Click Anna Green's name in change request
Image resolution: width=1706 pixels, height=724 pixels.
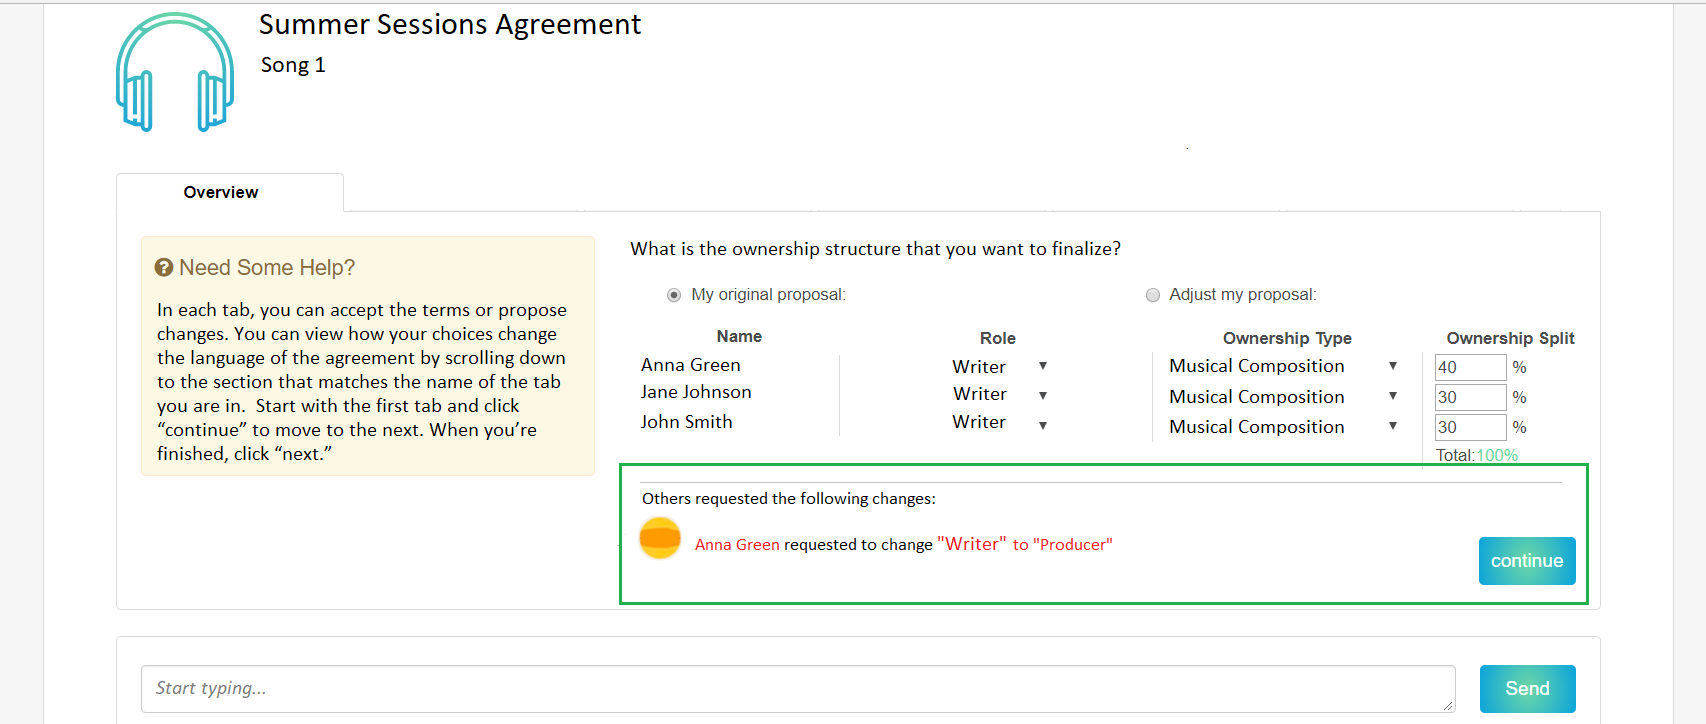coord(737,545)
